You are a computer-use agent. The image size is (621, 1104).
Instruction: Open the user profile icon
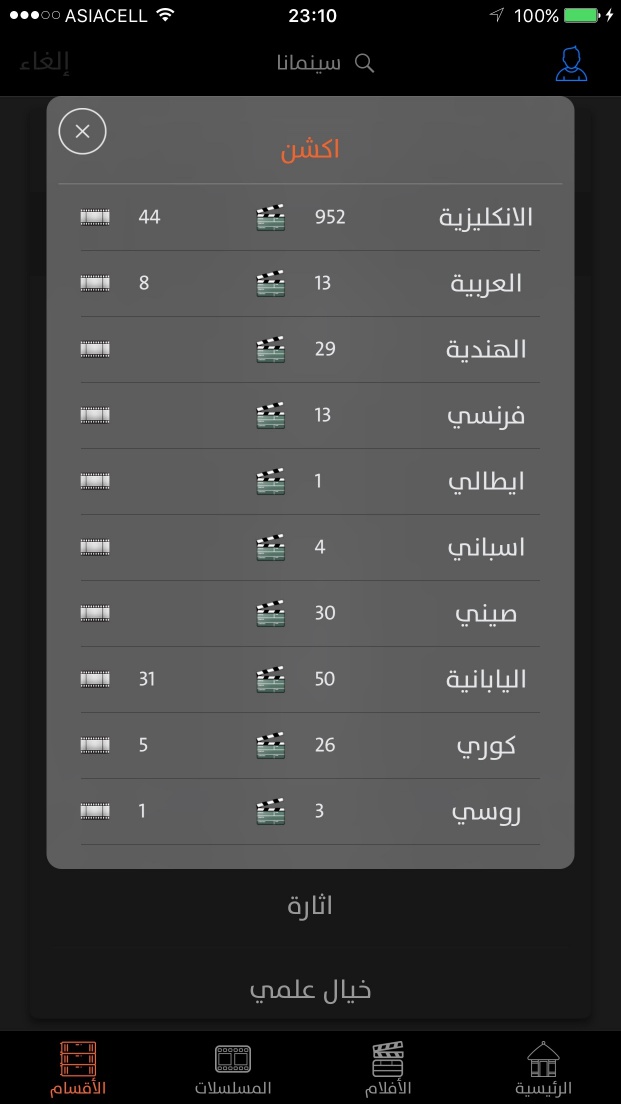click(x=571, y=63)
